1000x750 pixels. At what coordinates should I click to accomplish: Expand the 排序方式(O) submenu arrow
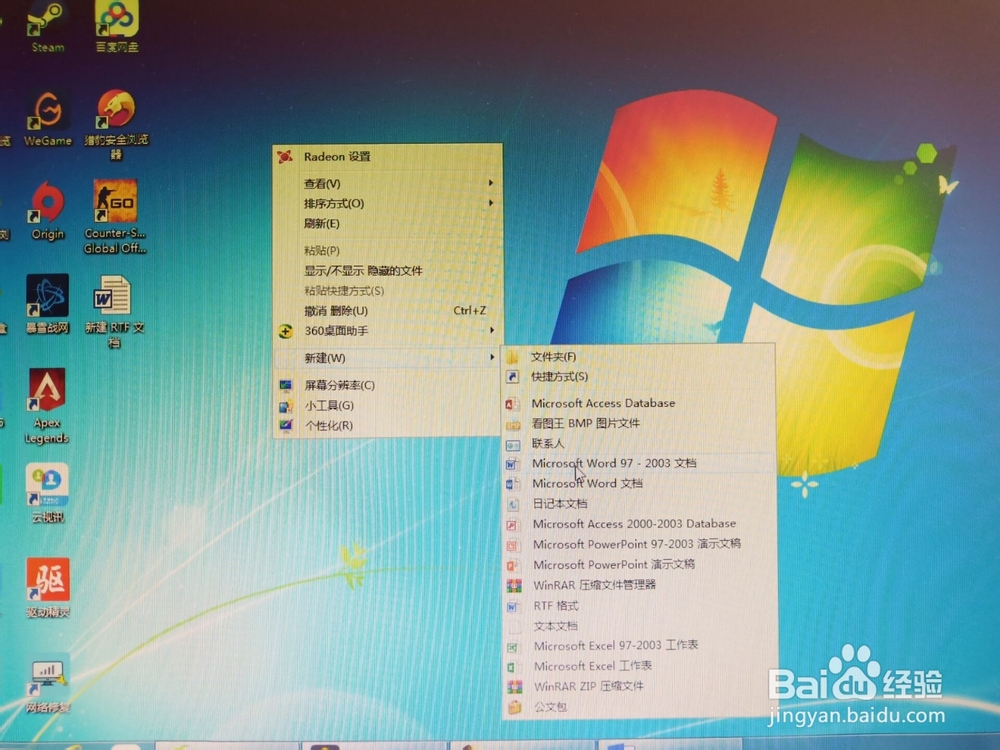490,203
